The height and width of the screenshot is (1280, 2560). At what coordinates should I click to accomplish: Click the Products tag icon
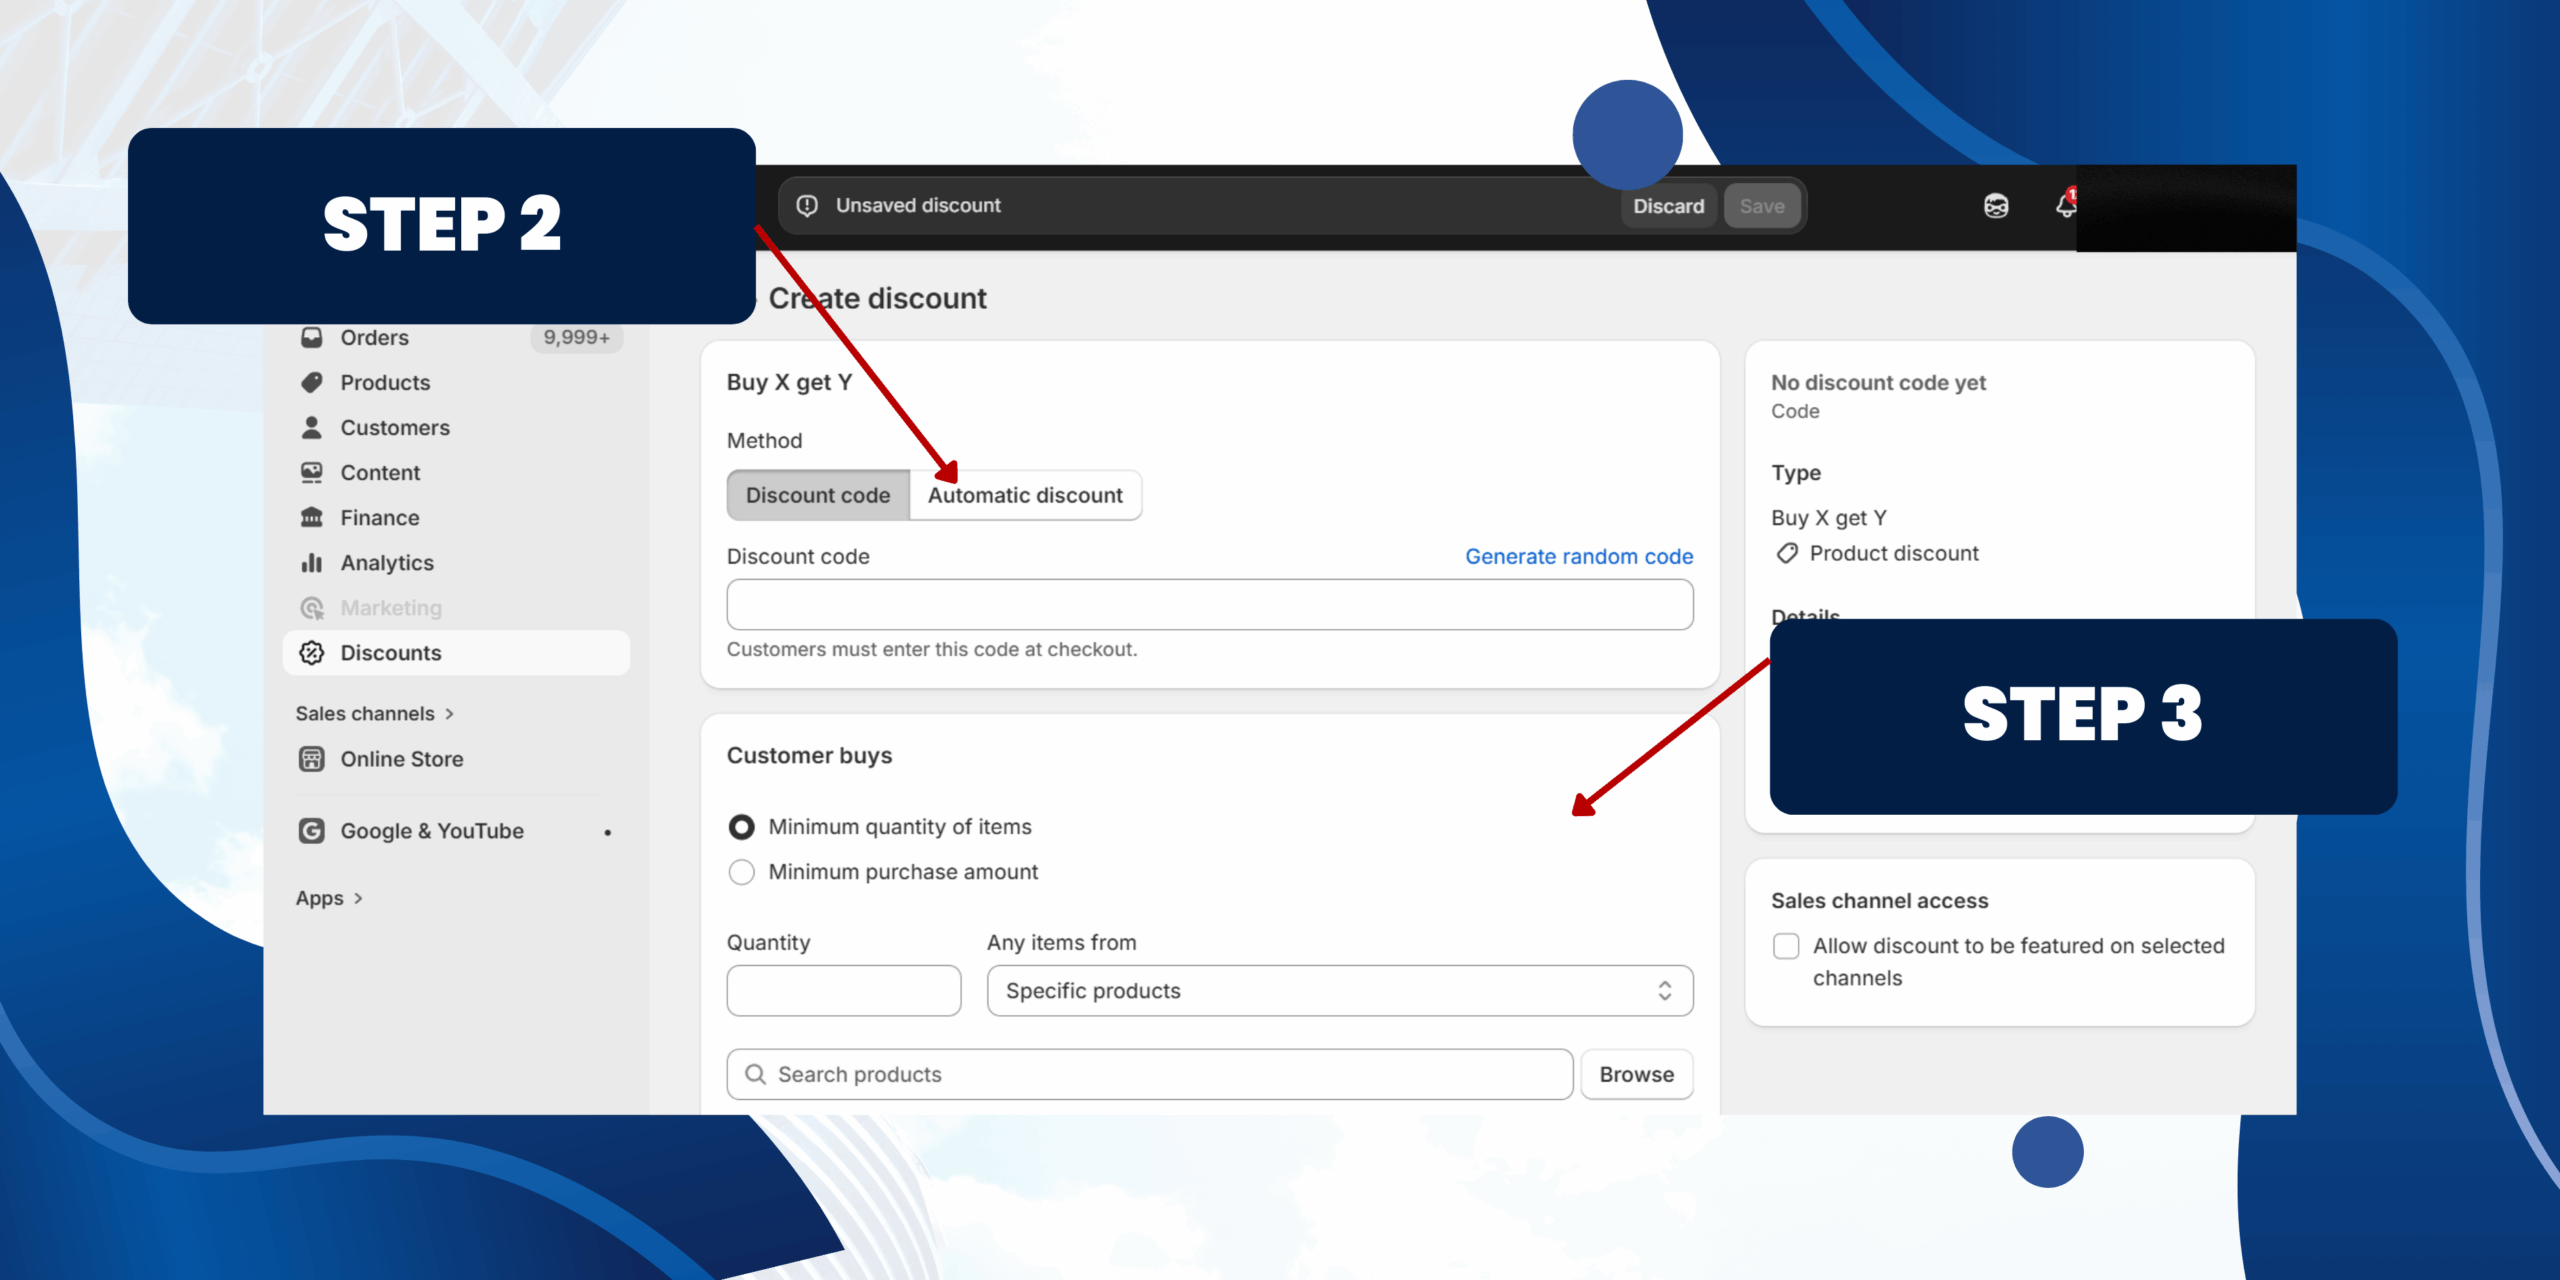point(311,383)
